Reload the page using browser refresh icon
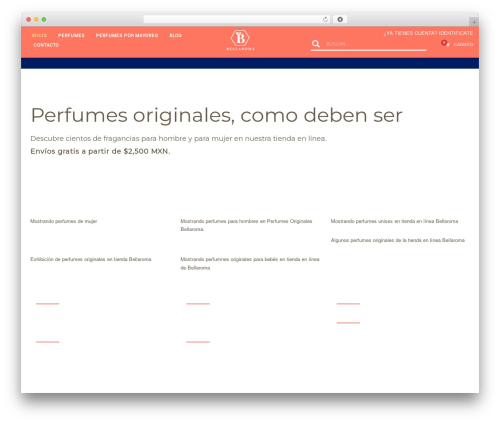 tap(325, 19)
